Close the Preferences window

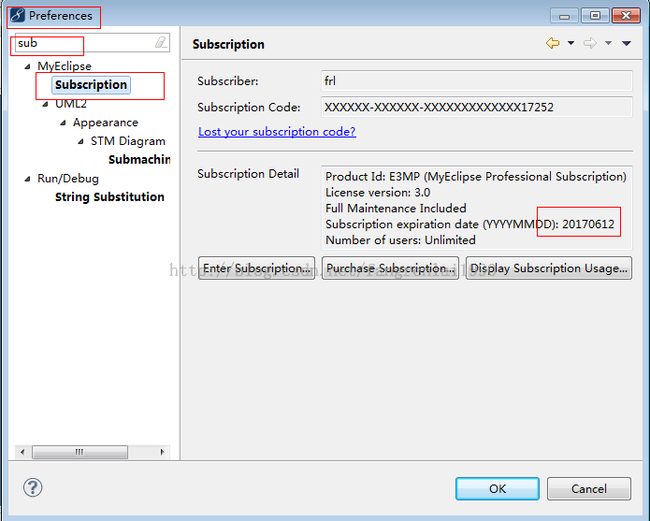coord(626,16)
